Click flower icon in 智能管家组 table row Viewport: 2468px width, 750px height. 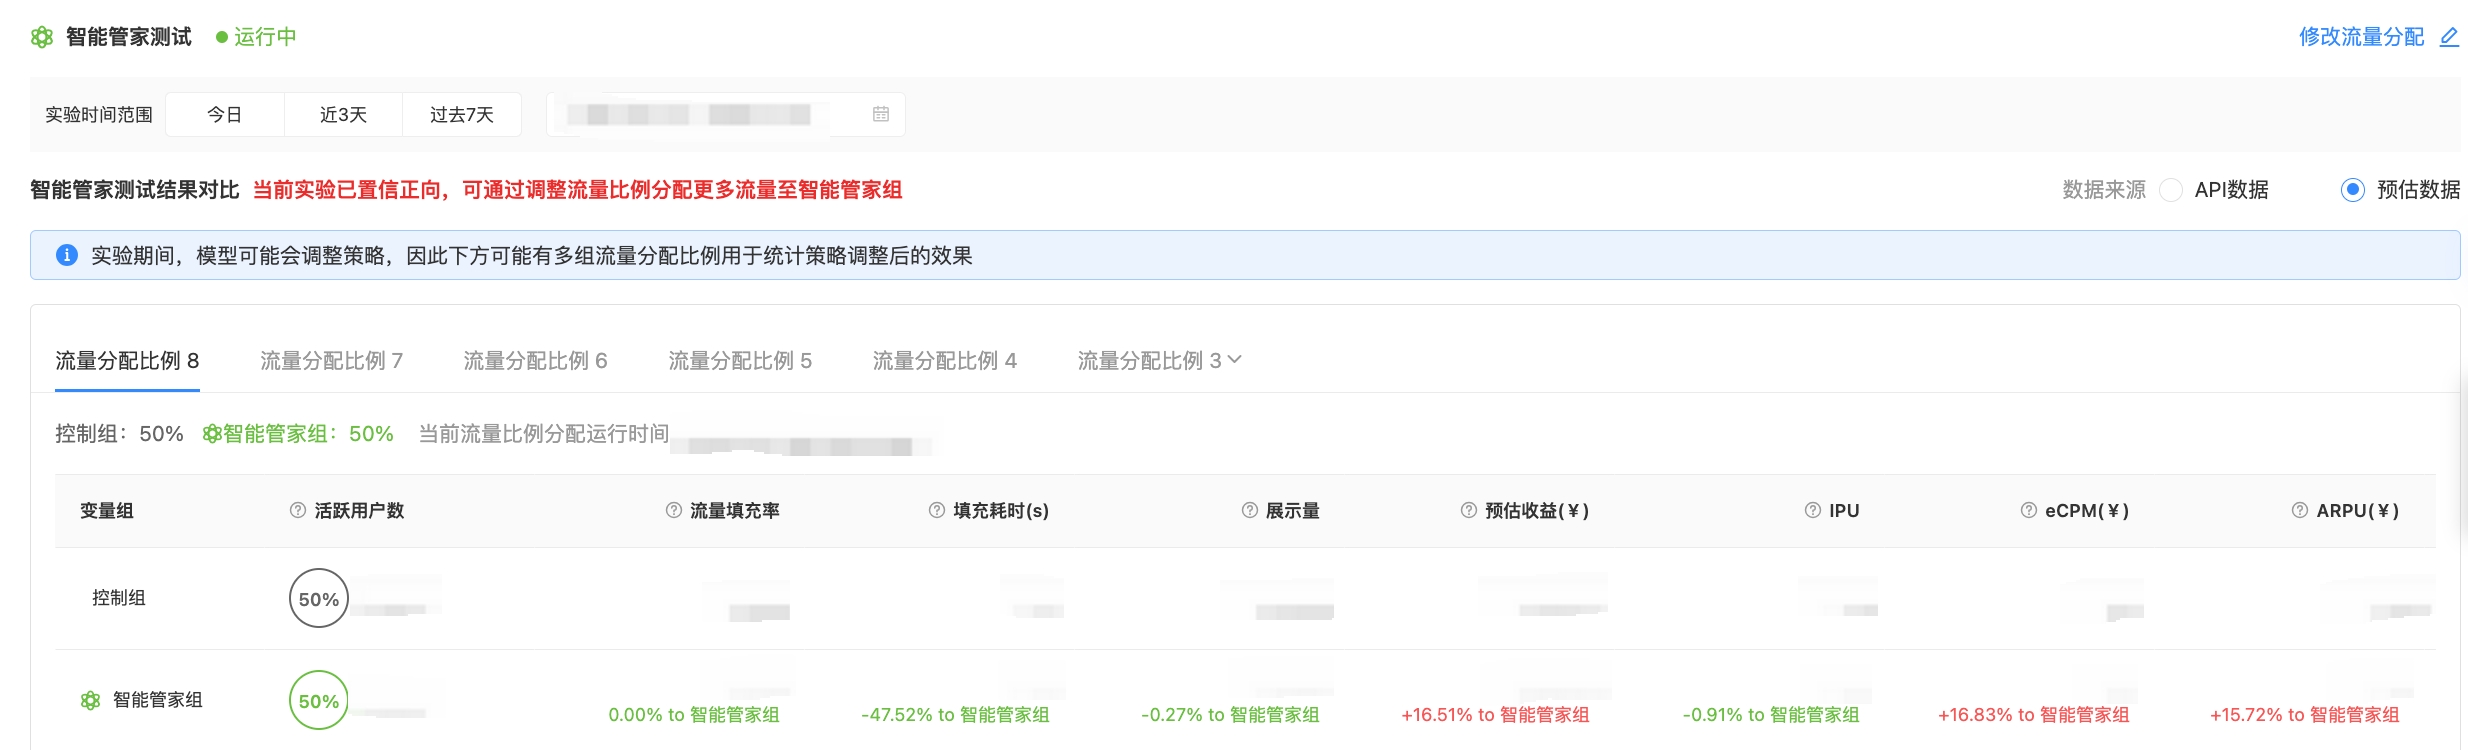pos(91,700)
